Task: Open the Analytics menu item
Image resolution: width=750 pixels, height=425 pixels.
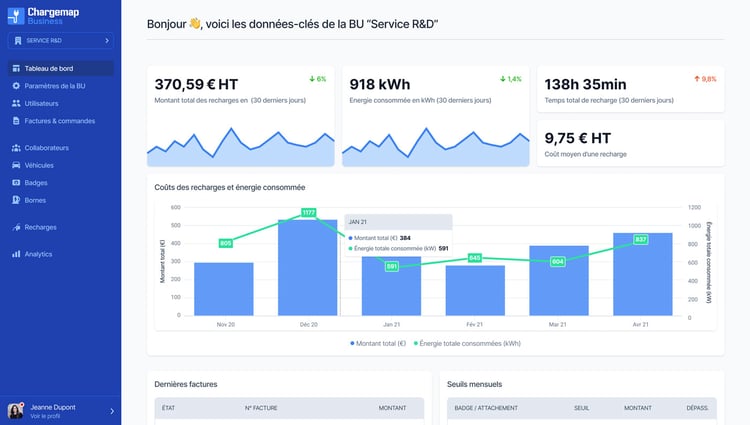Action: coord(38,254)
